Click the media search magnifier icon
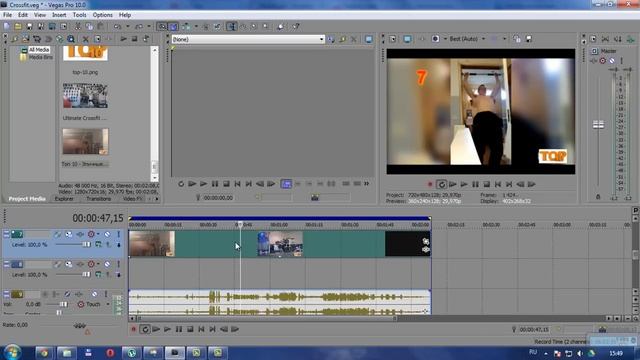Screen dimensions: 640x360 (x=71, y=39)
